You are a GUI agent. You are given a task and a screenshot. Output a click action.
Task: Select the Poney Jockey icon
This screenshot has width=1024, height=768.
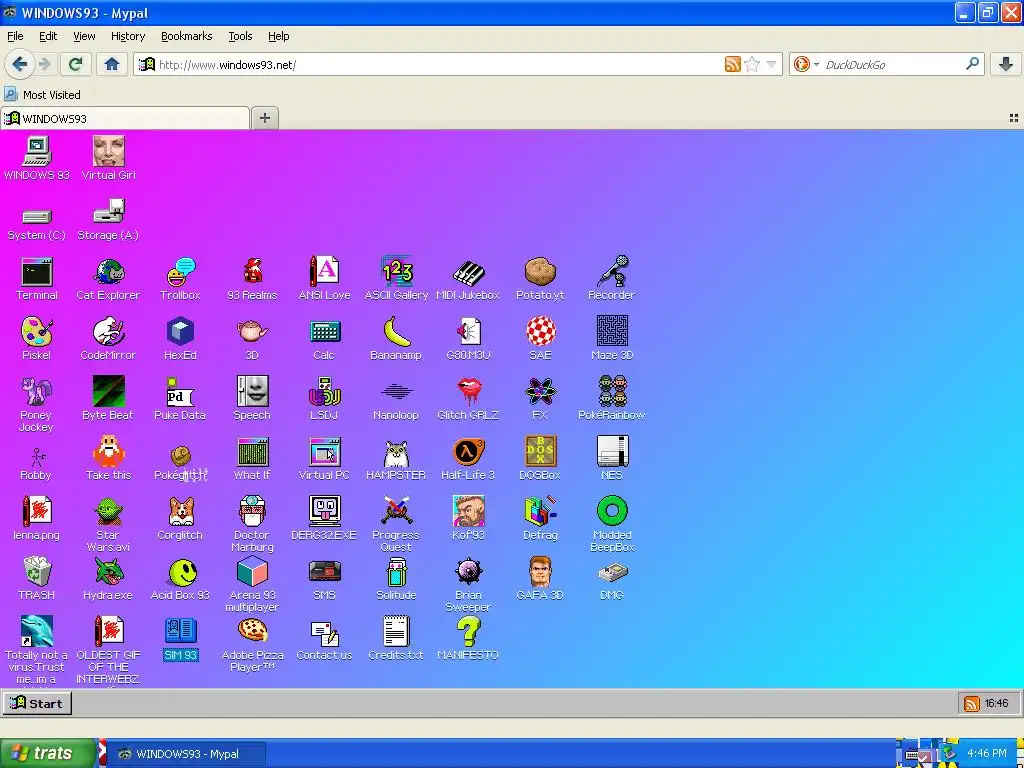(x=37, y=392)
